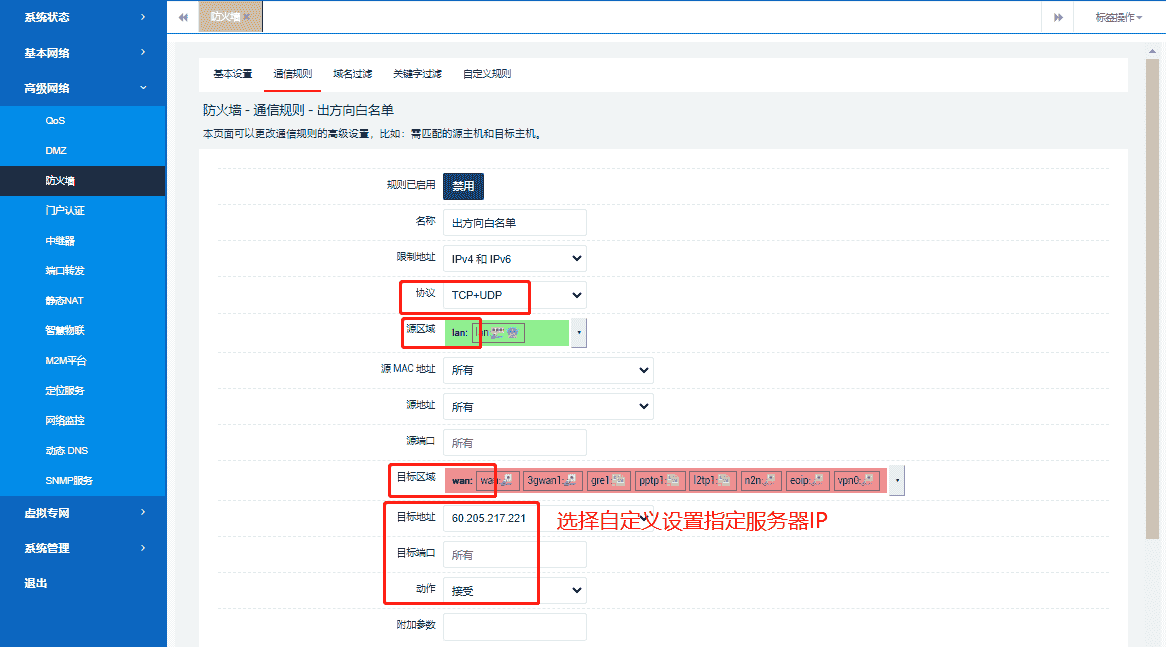Open the 限制地址 dropdown

(x=514, y=258)
